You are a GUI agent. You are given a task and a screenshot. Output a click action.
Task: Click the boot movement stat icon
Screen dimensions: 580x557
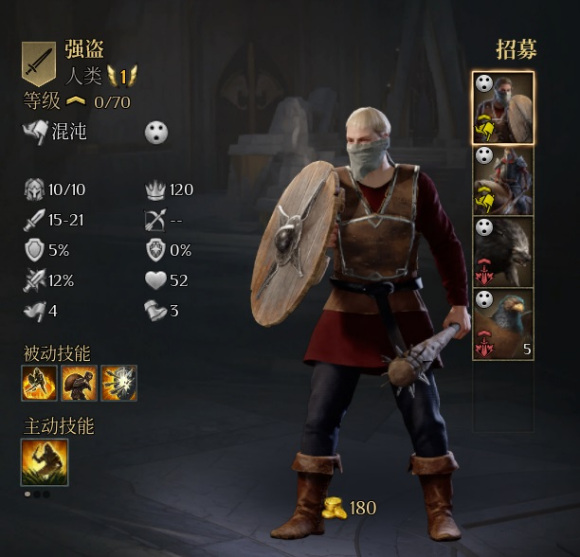(155, 310)
